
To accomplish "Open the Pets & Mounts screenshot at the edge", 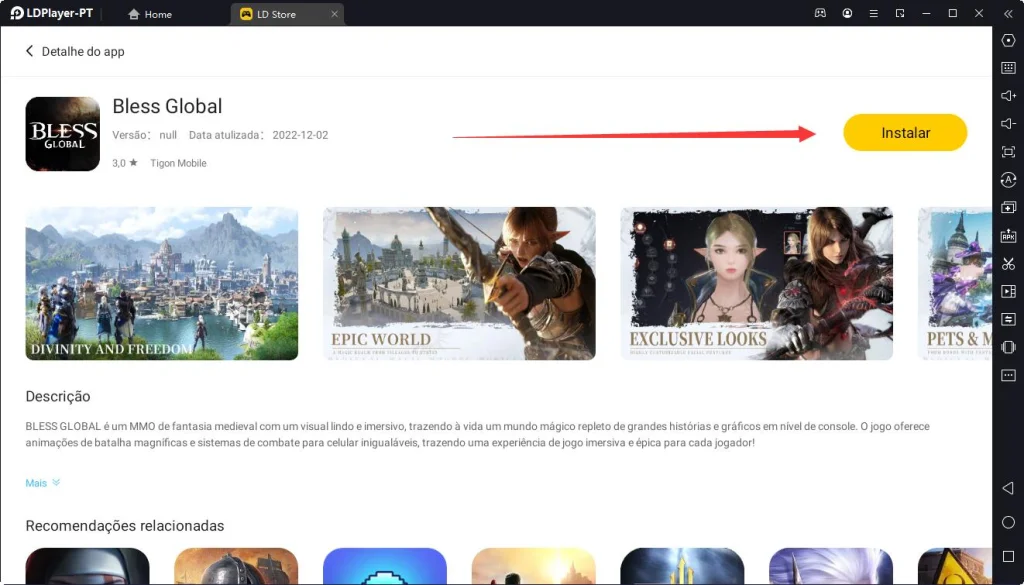I will [x=955, y=283].
